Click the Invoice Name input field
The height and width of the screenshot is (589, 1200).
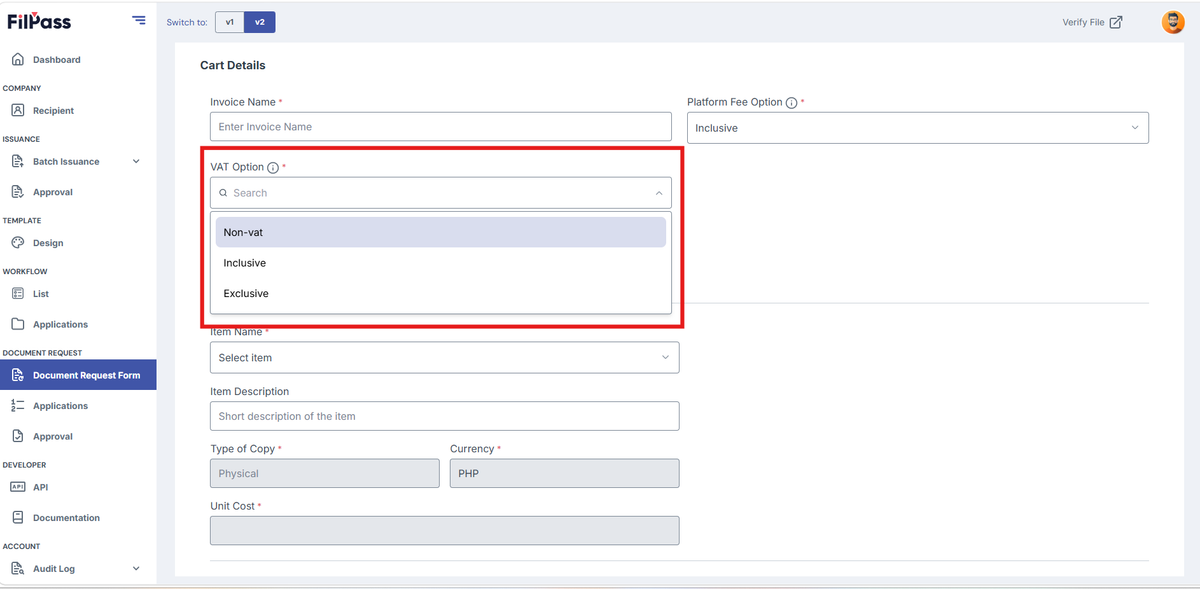point(441,127)
